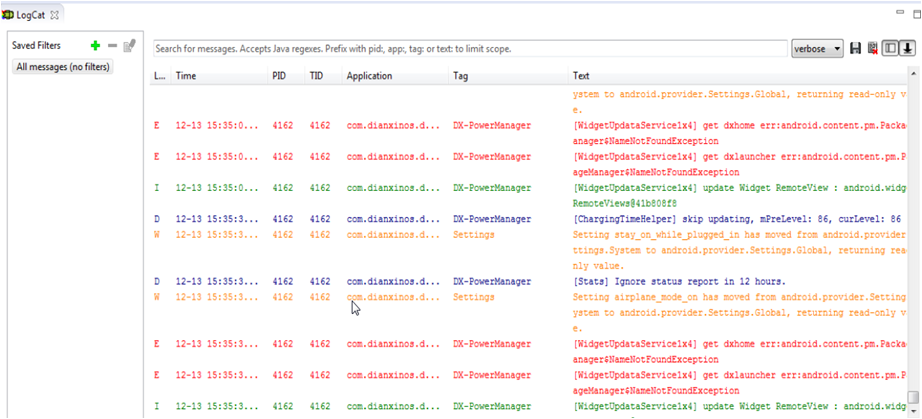Save log messages with the floppy disk icon
The image size is (922, 419).
[x=856, y=49]
